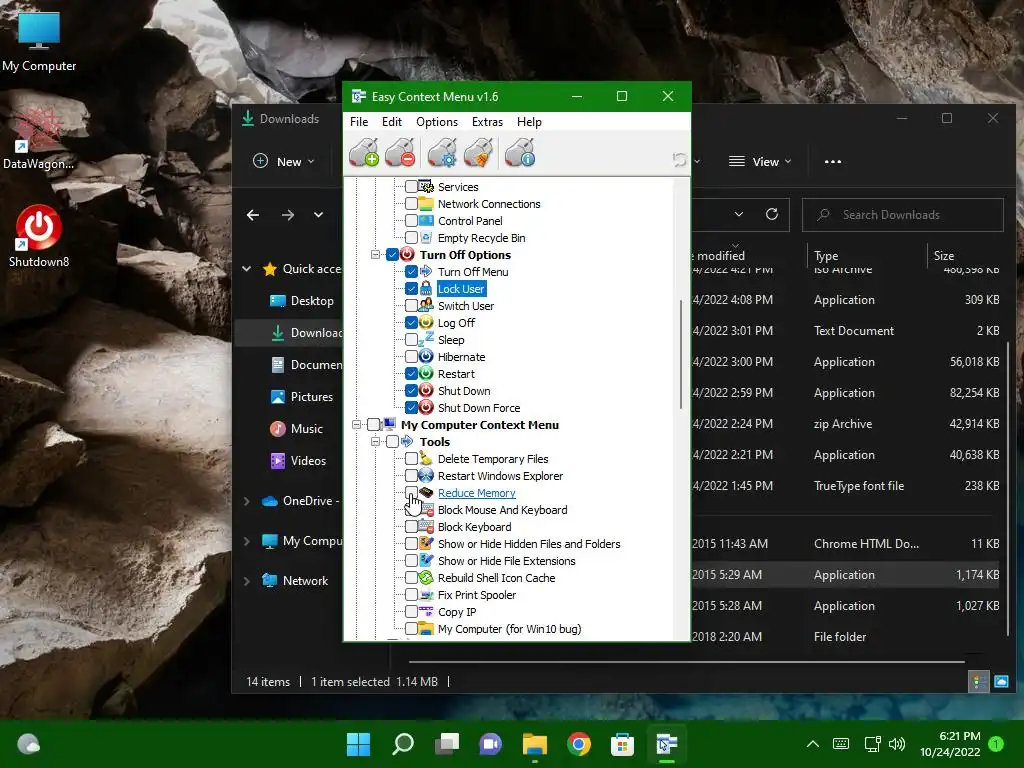
Task: Open Task View from the taskbar
Action: [x=447, y=744]
